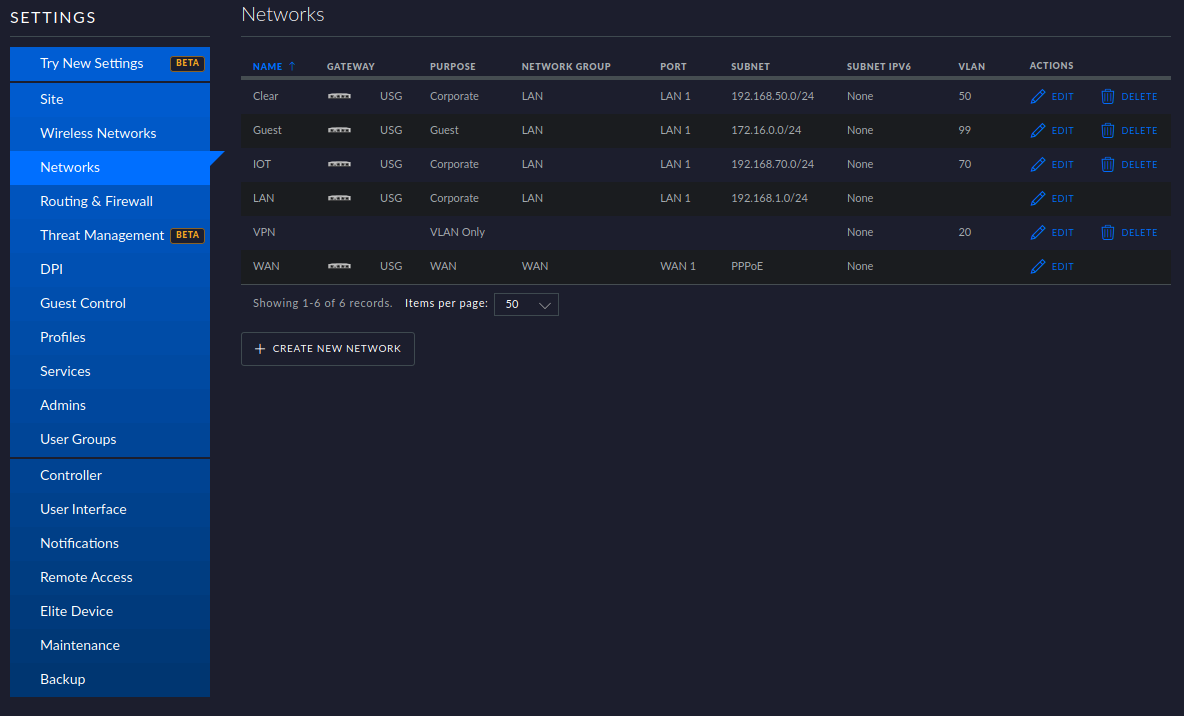
Task: Sort by the Network Group column header
Action: [566, 66]
